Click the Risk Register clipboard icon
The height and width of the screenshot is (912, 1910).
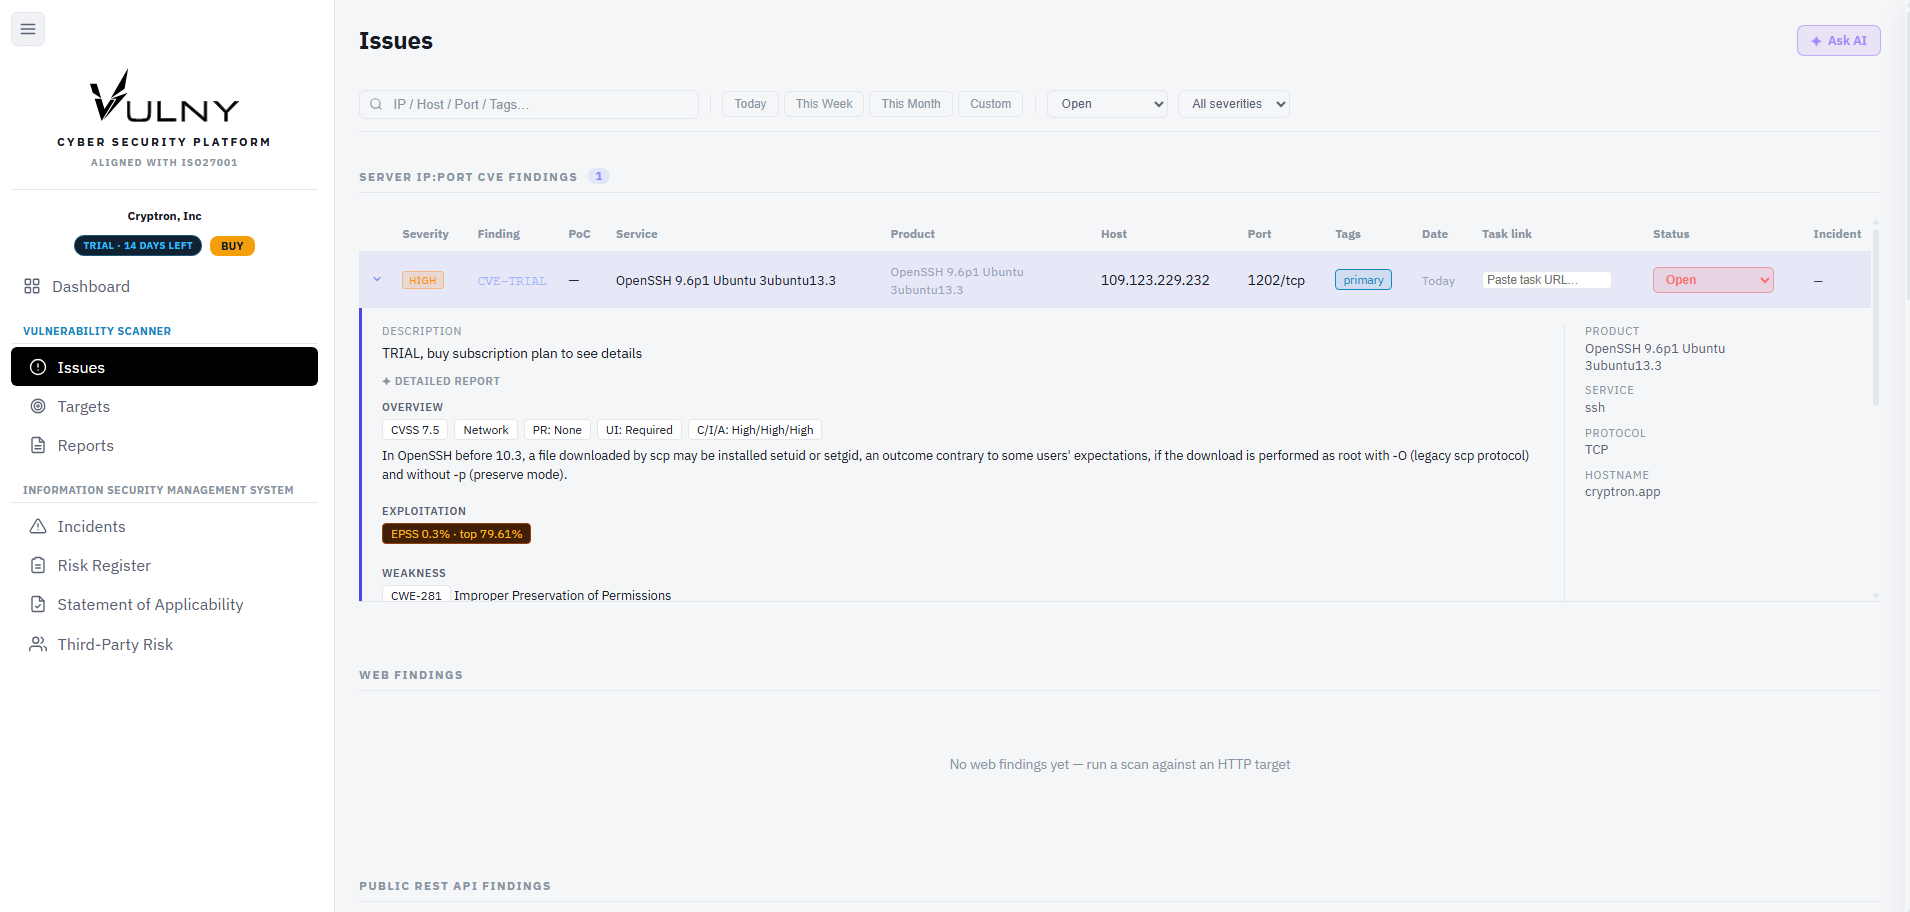coord(38,565)
